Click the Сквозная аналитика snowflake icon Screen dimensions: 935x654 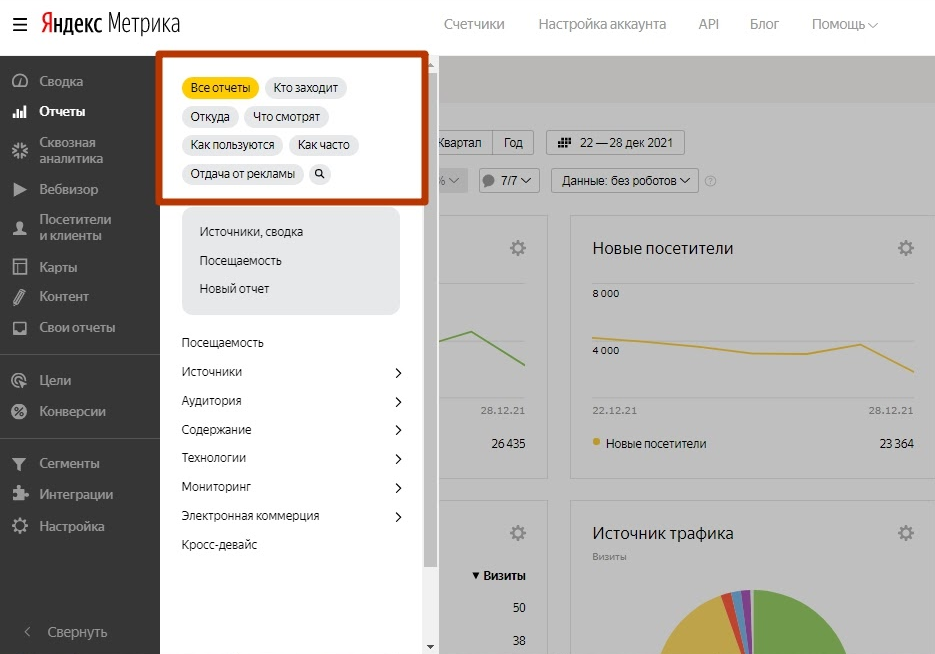pos(20,150)
